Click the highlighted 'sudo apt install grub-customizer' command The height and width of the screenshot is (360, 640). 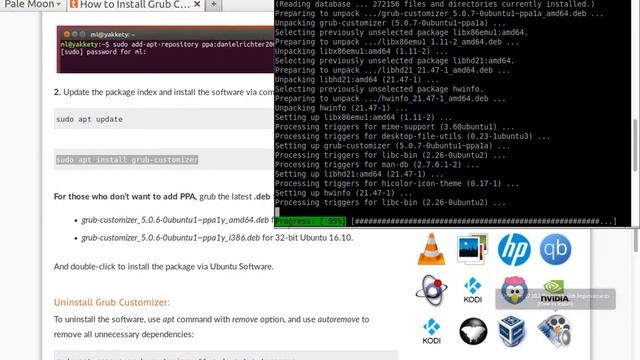[x=127, y=160]
